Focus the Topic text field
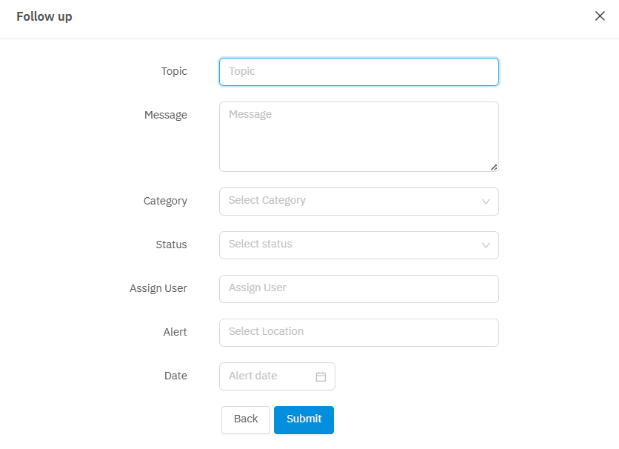619x449 pixels. click(x=358, y=72)
